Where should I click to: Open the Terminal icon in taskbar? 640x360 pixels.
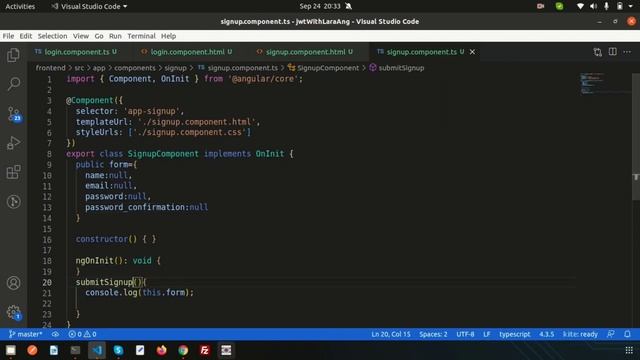(76, 350)
